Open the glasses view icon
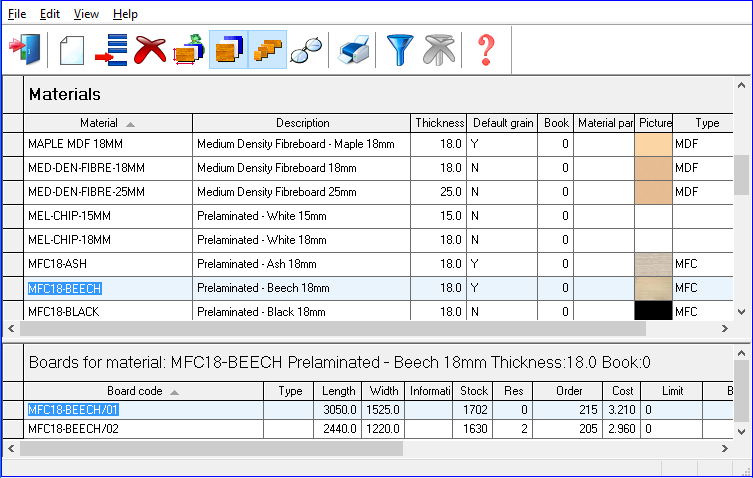Screen dimensions: 753x478 click(306, 50)
